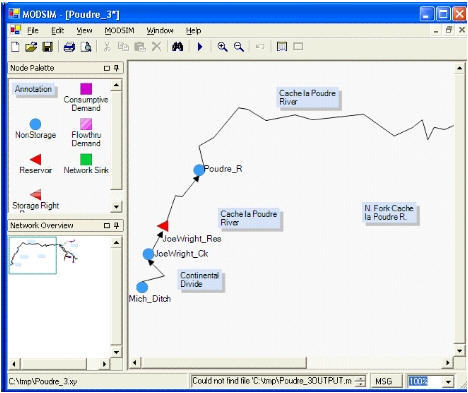Click the canvas vertical scrollbar thumb
Viewport: 468px width, 393px height.
click(x=459, y=208)
